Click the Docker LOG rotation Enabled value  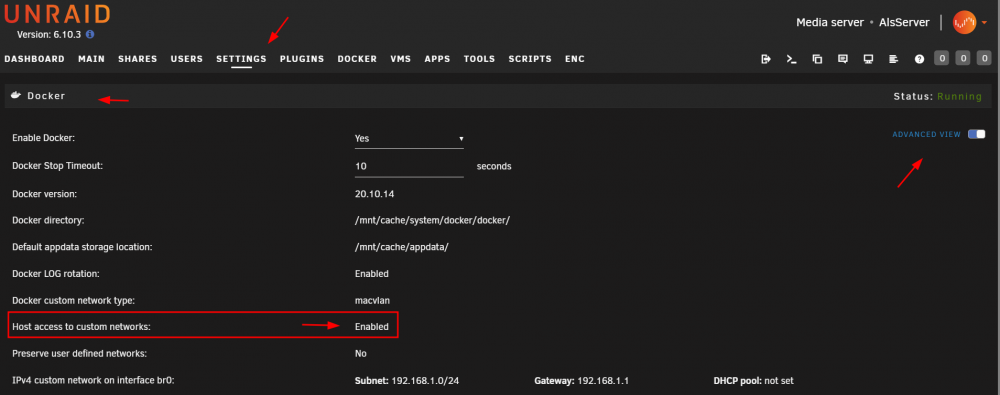(372, 274)
